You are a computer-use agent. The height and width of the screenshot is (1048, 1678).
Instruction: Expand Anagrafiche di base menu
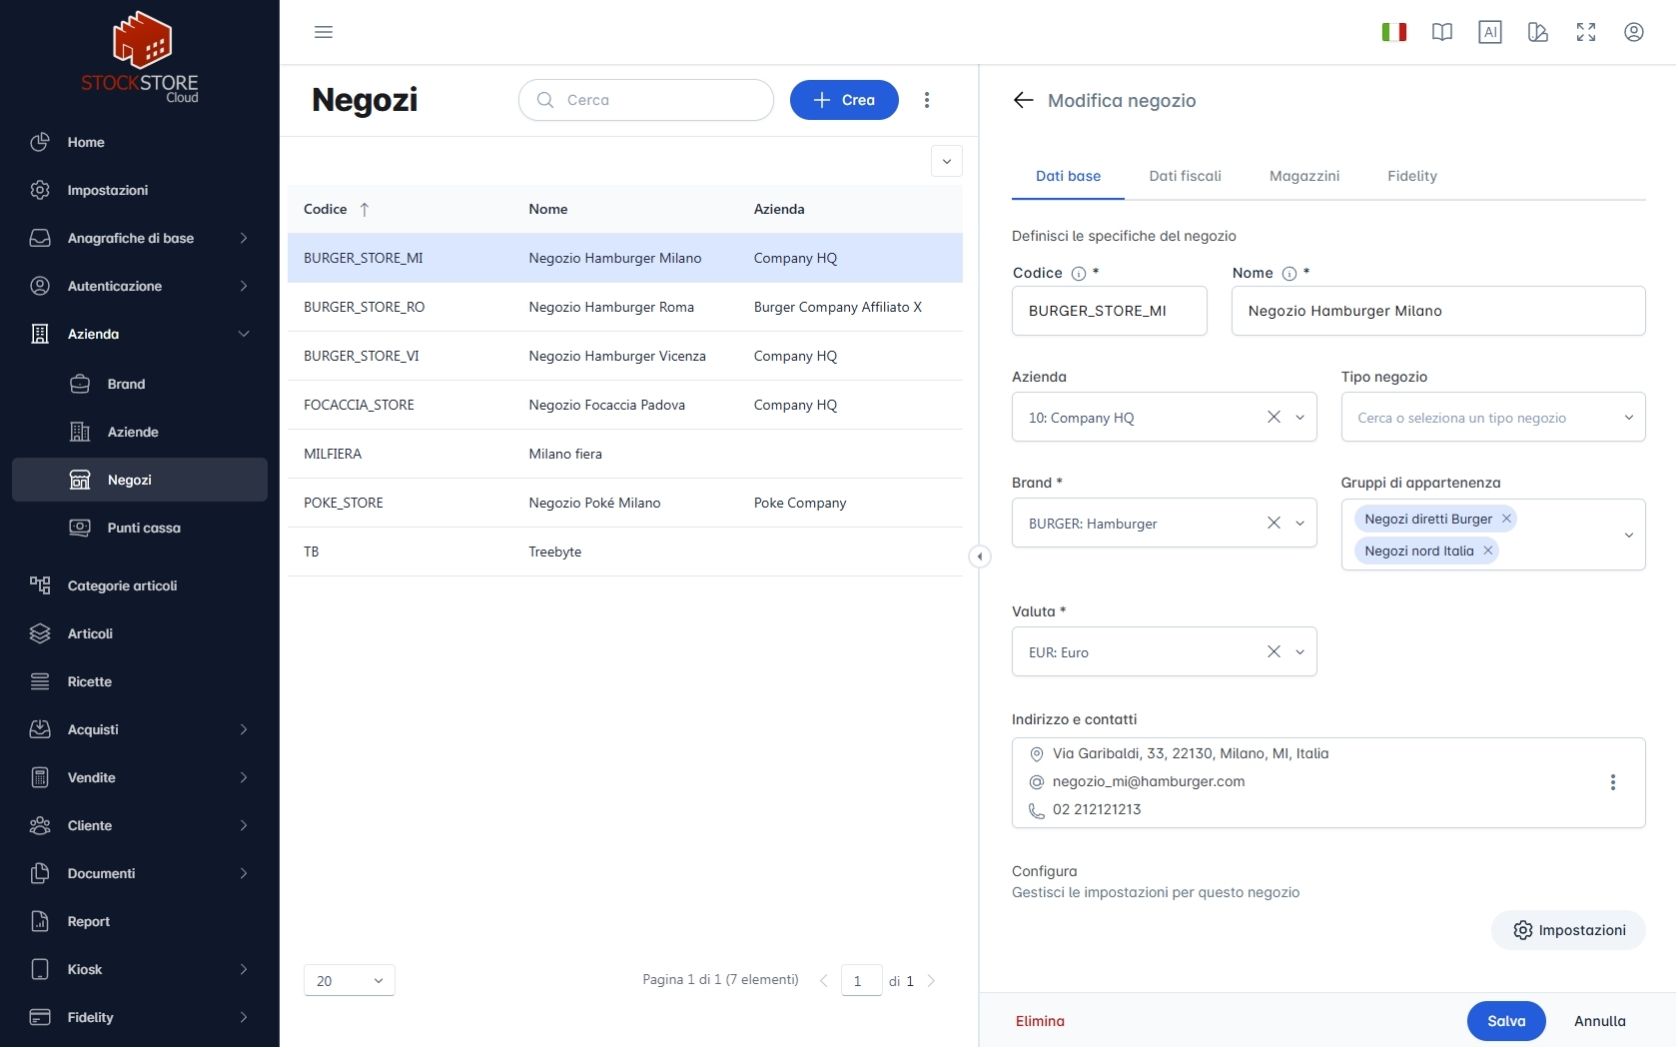[140, 238]
